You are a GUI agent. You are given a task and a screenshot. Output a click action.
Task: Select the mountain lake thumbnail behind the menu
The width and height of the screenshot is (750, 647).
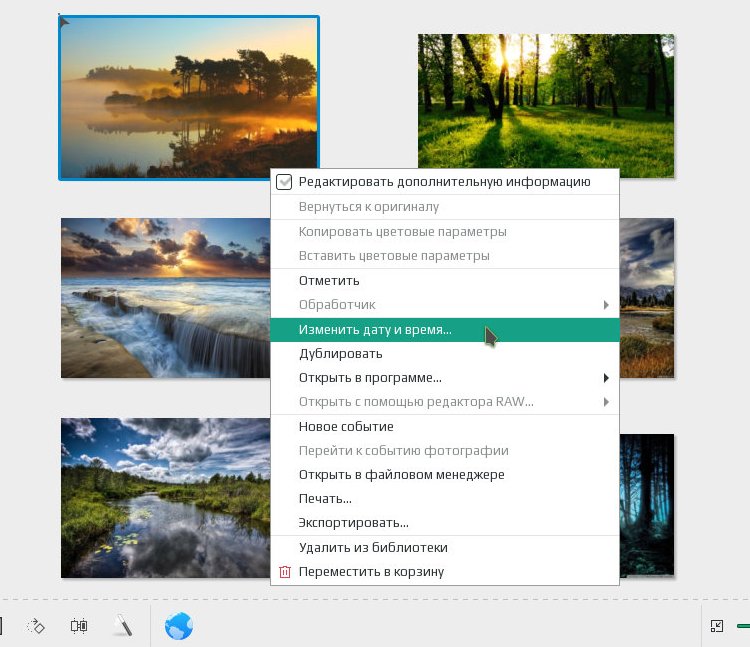point(647,298)
